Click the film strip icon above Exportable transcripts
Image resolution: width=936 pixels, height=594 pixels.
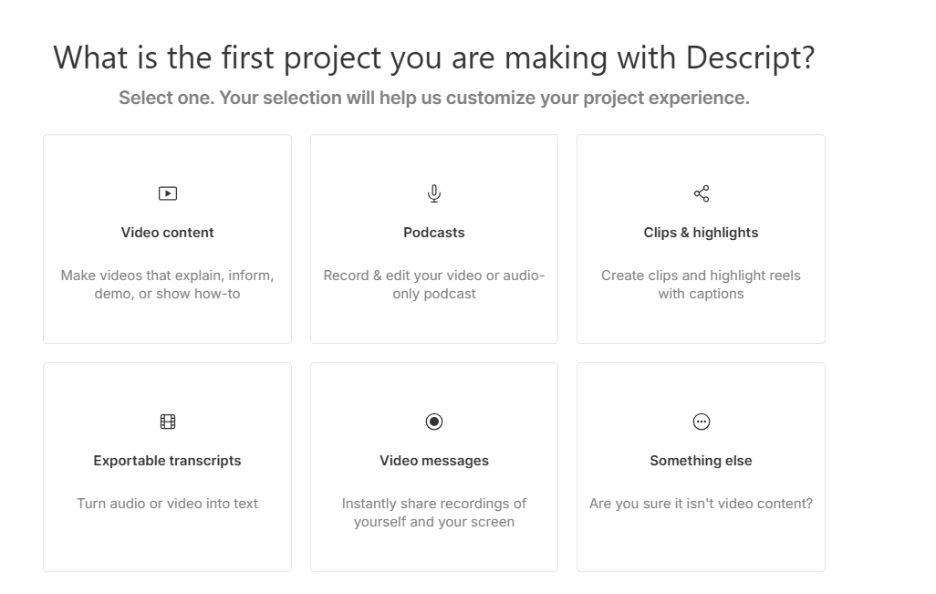[167, 422]
